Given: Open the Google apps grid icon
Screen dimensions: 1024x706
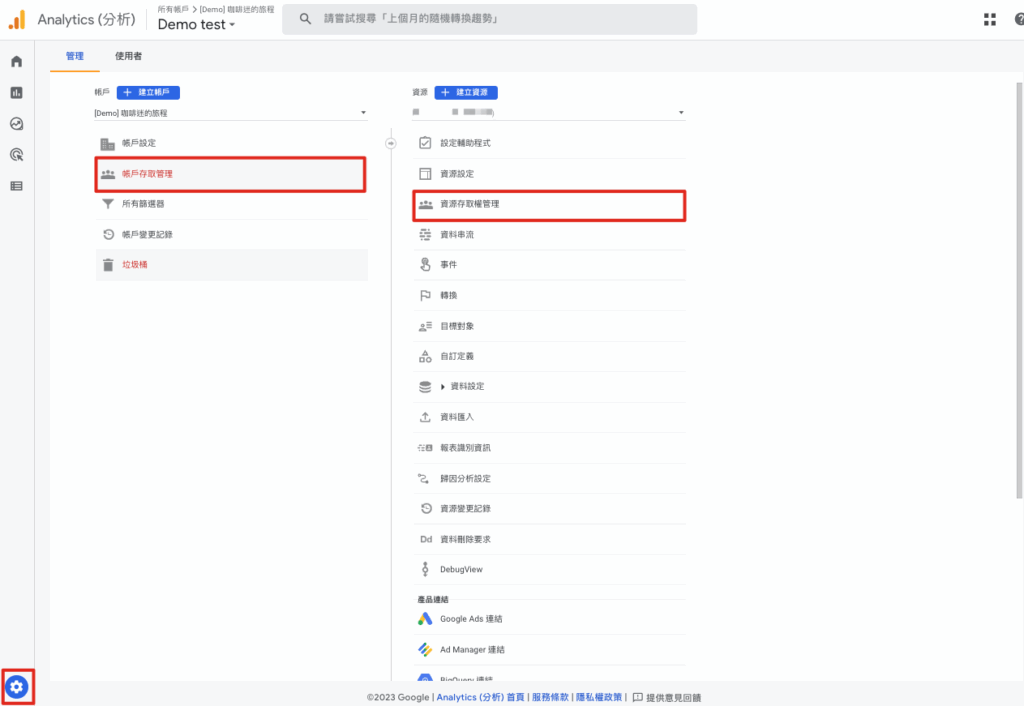Looking at the screenshot, I should pos(989,20).
